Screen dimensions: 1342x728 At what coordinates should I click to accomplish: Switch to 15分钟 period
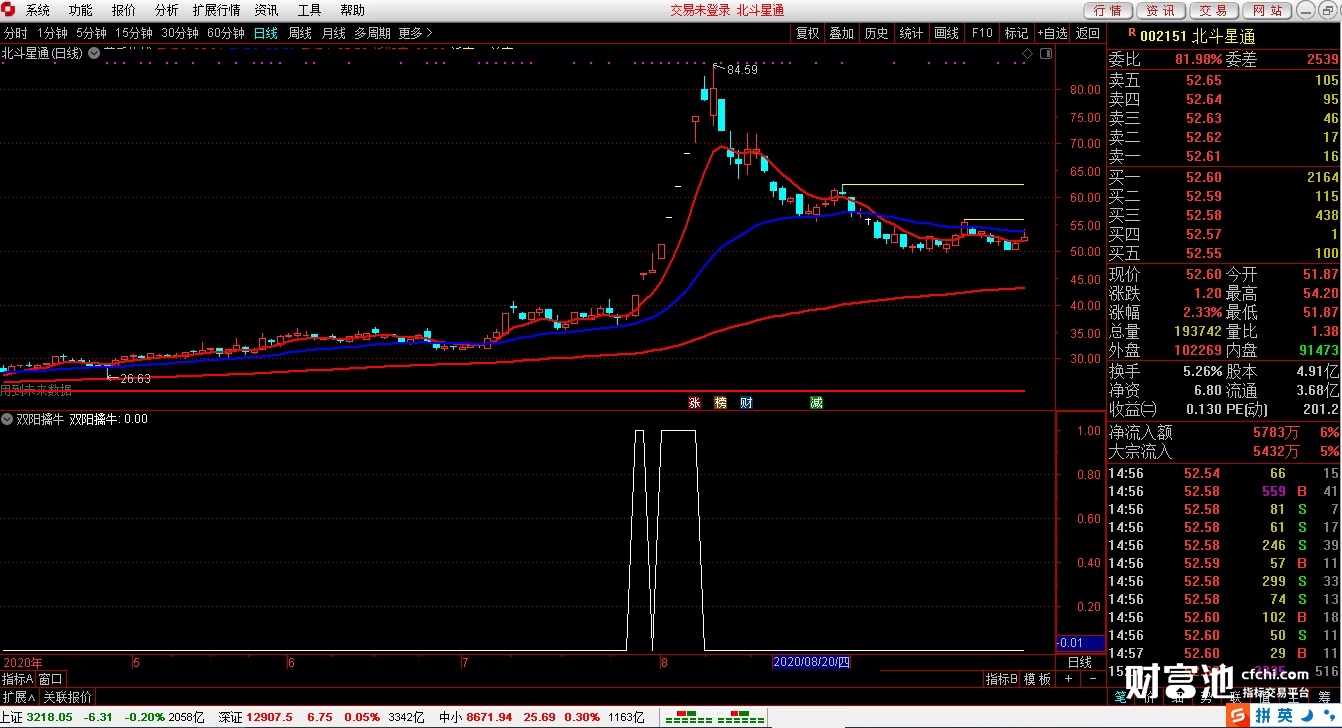[134, 33]
